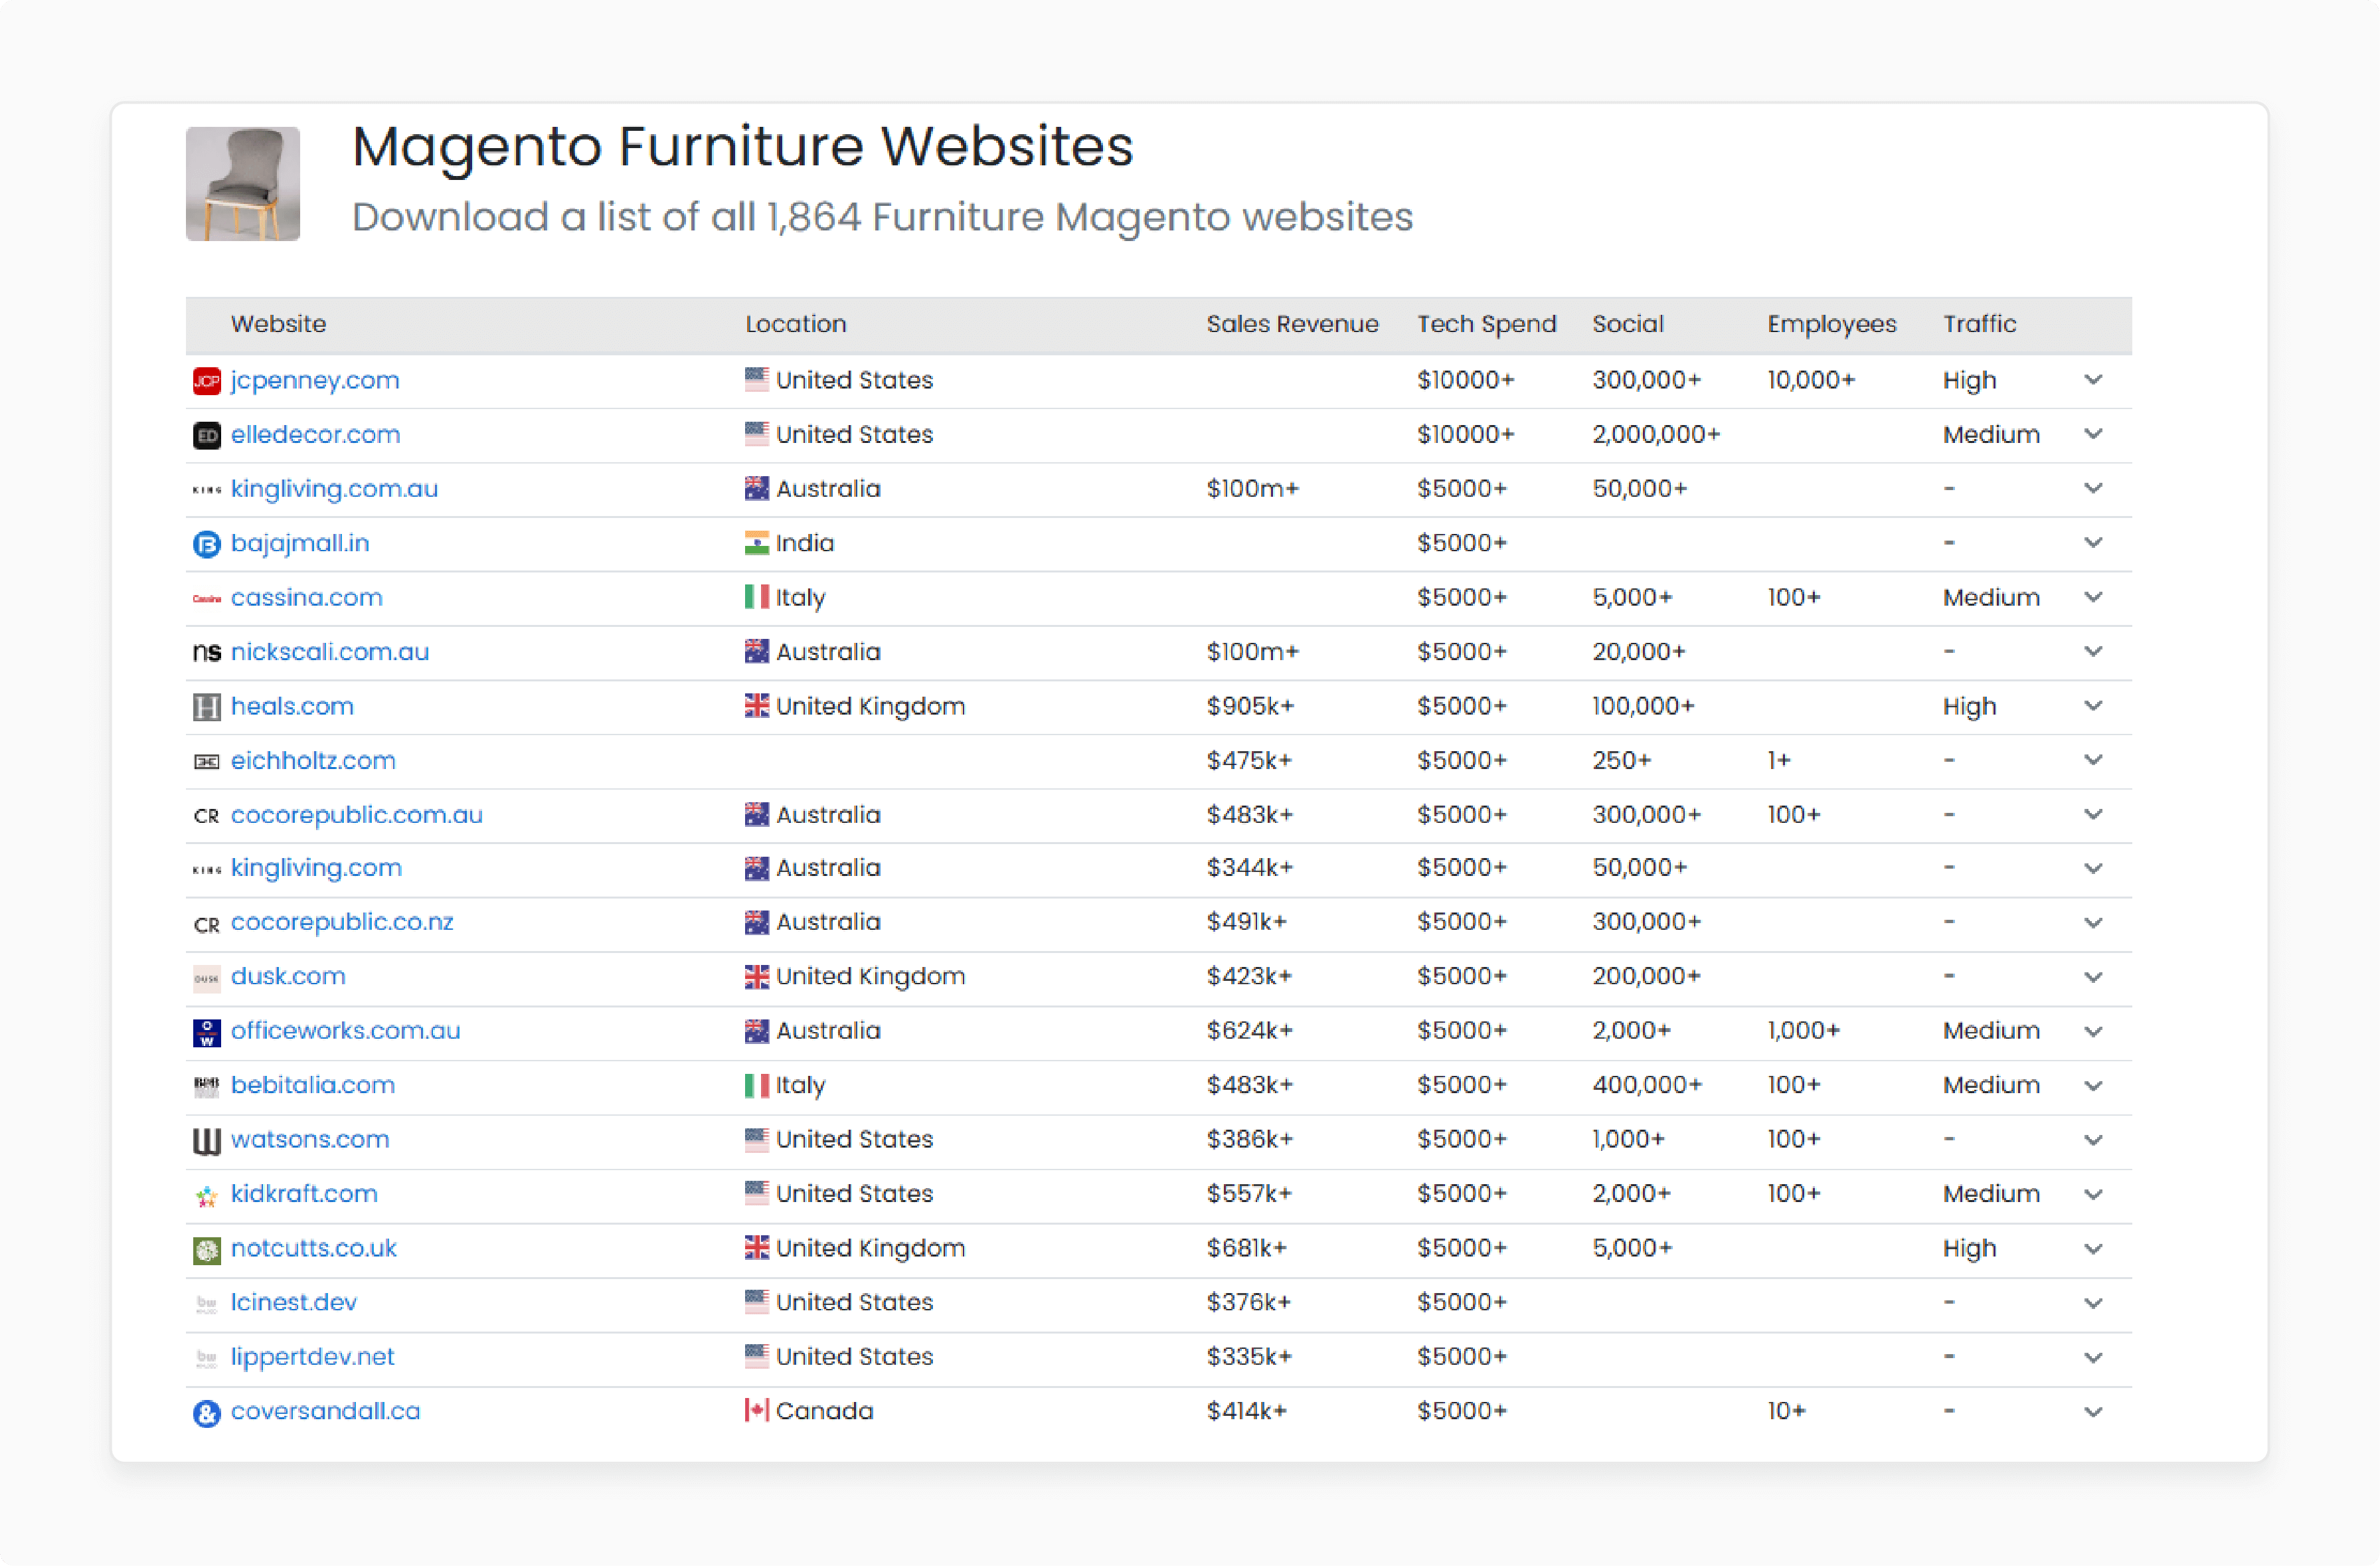Image resolution: width=2380 pixels, height=1566 pixels.
Task: Click the Tech Spend column header
Action: pyautogui.click(x=1486, y=325)
